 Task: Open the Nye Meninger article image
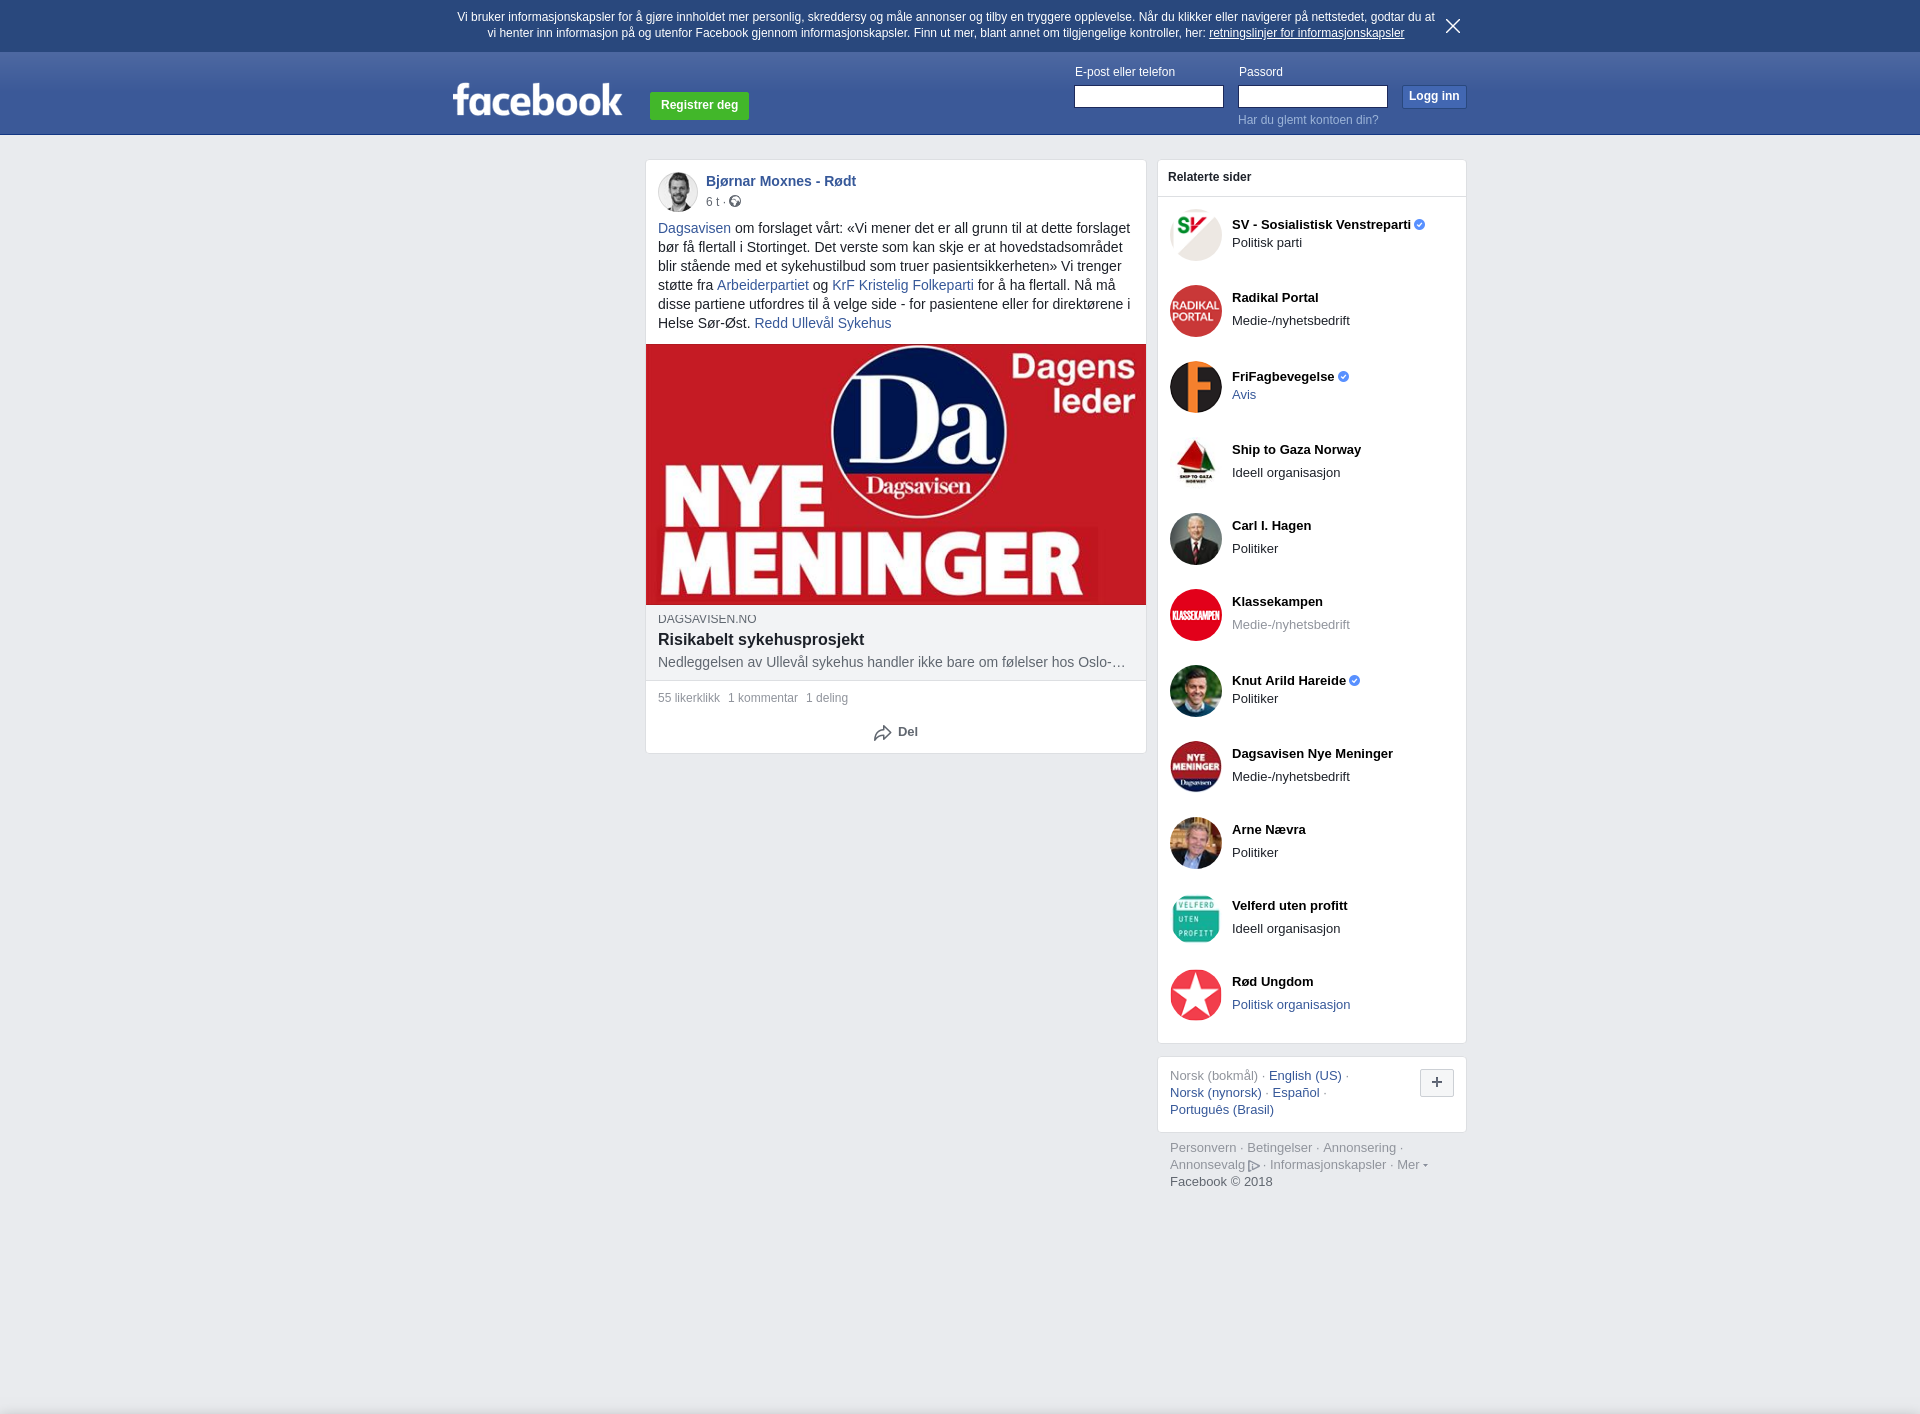(896, 474)
